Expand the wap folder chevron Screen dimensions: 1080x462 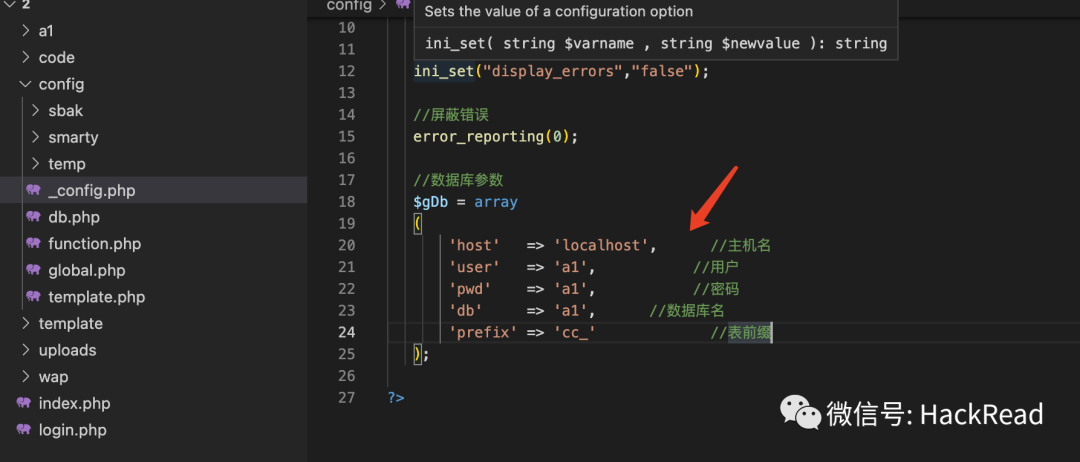25,377
